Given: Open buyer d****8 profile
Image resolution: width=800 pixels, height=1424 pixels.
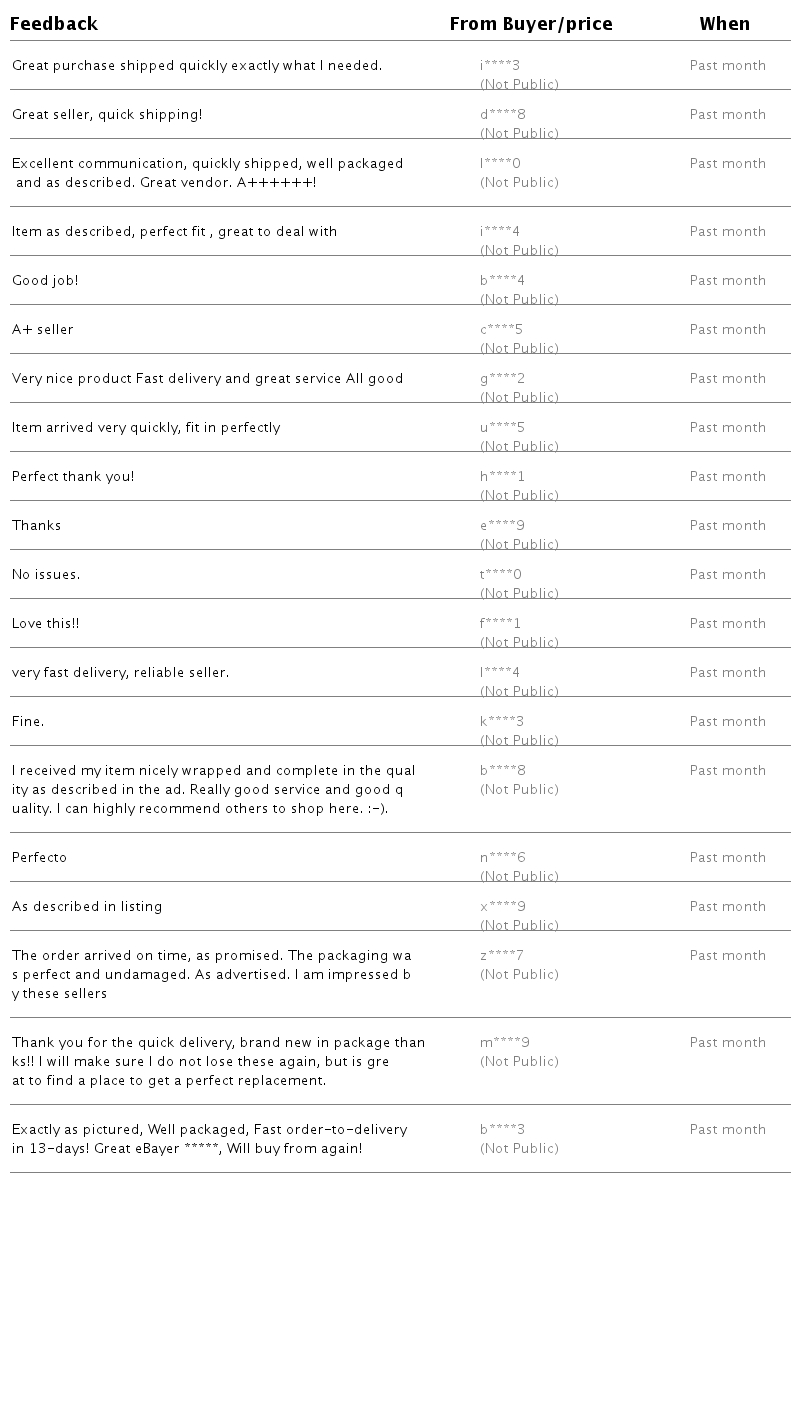Looking at the screenshot, I should (502, 115).
